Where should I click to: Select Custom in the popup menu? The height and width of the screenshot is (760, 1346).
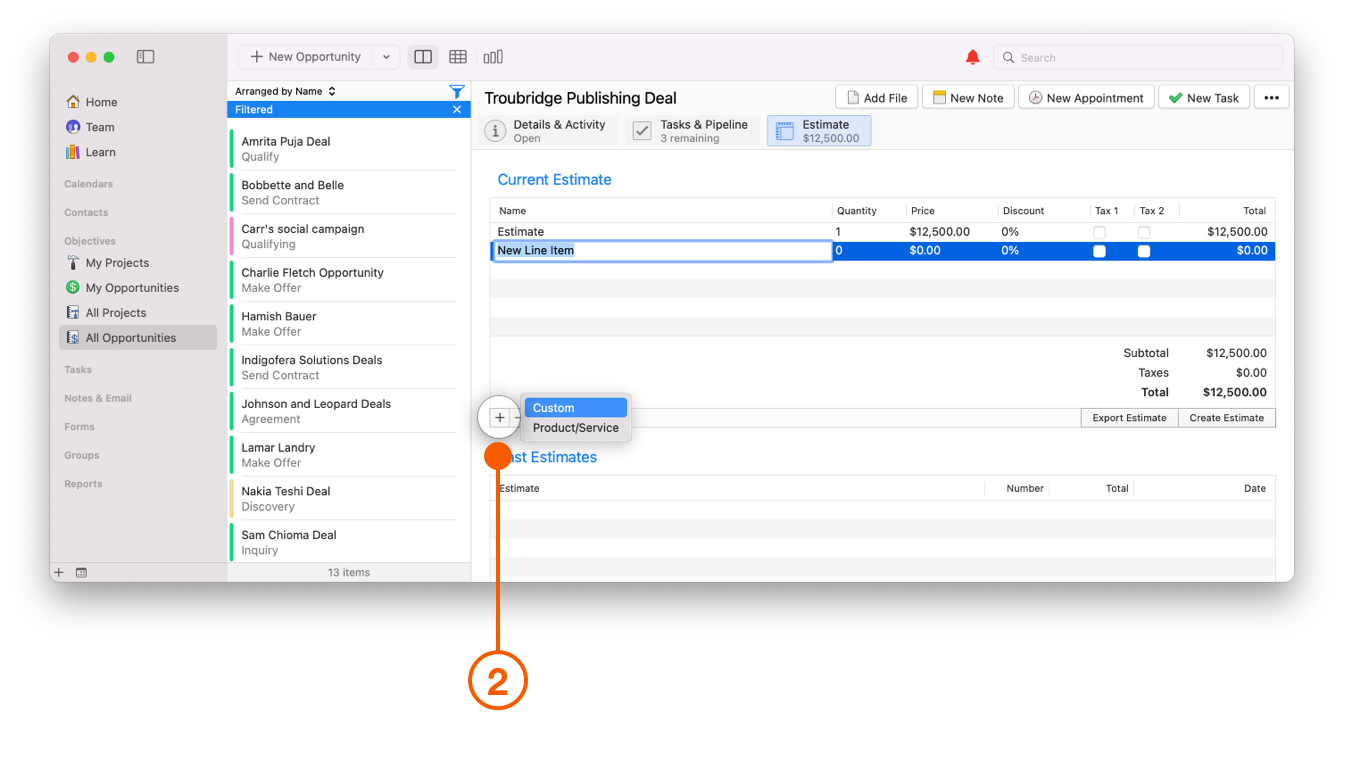pos(575,408)
